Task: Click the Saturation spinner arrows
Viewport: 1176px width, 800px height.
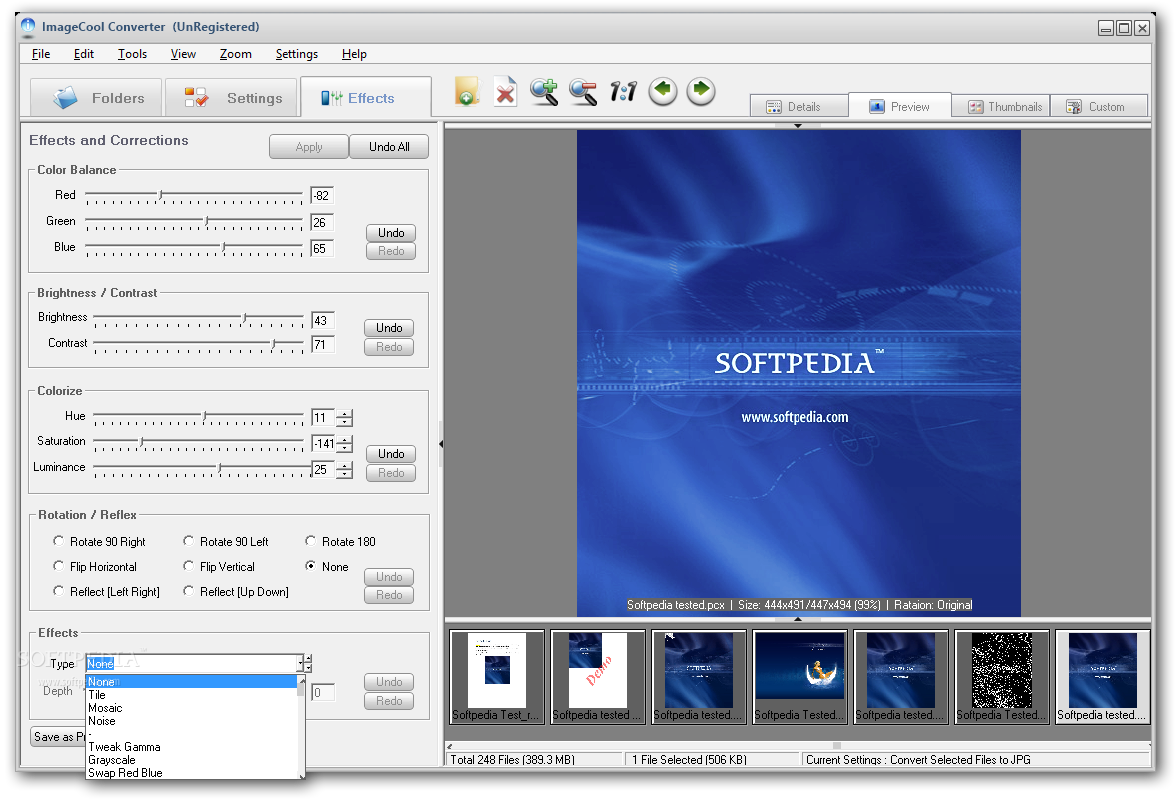Action: pos(344,444)
